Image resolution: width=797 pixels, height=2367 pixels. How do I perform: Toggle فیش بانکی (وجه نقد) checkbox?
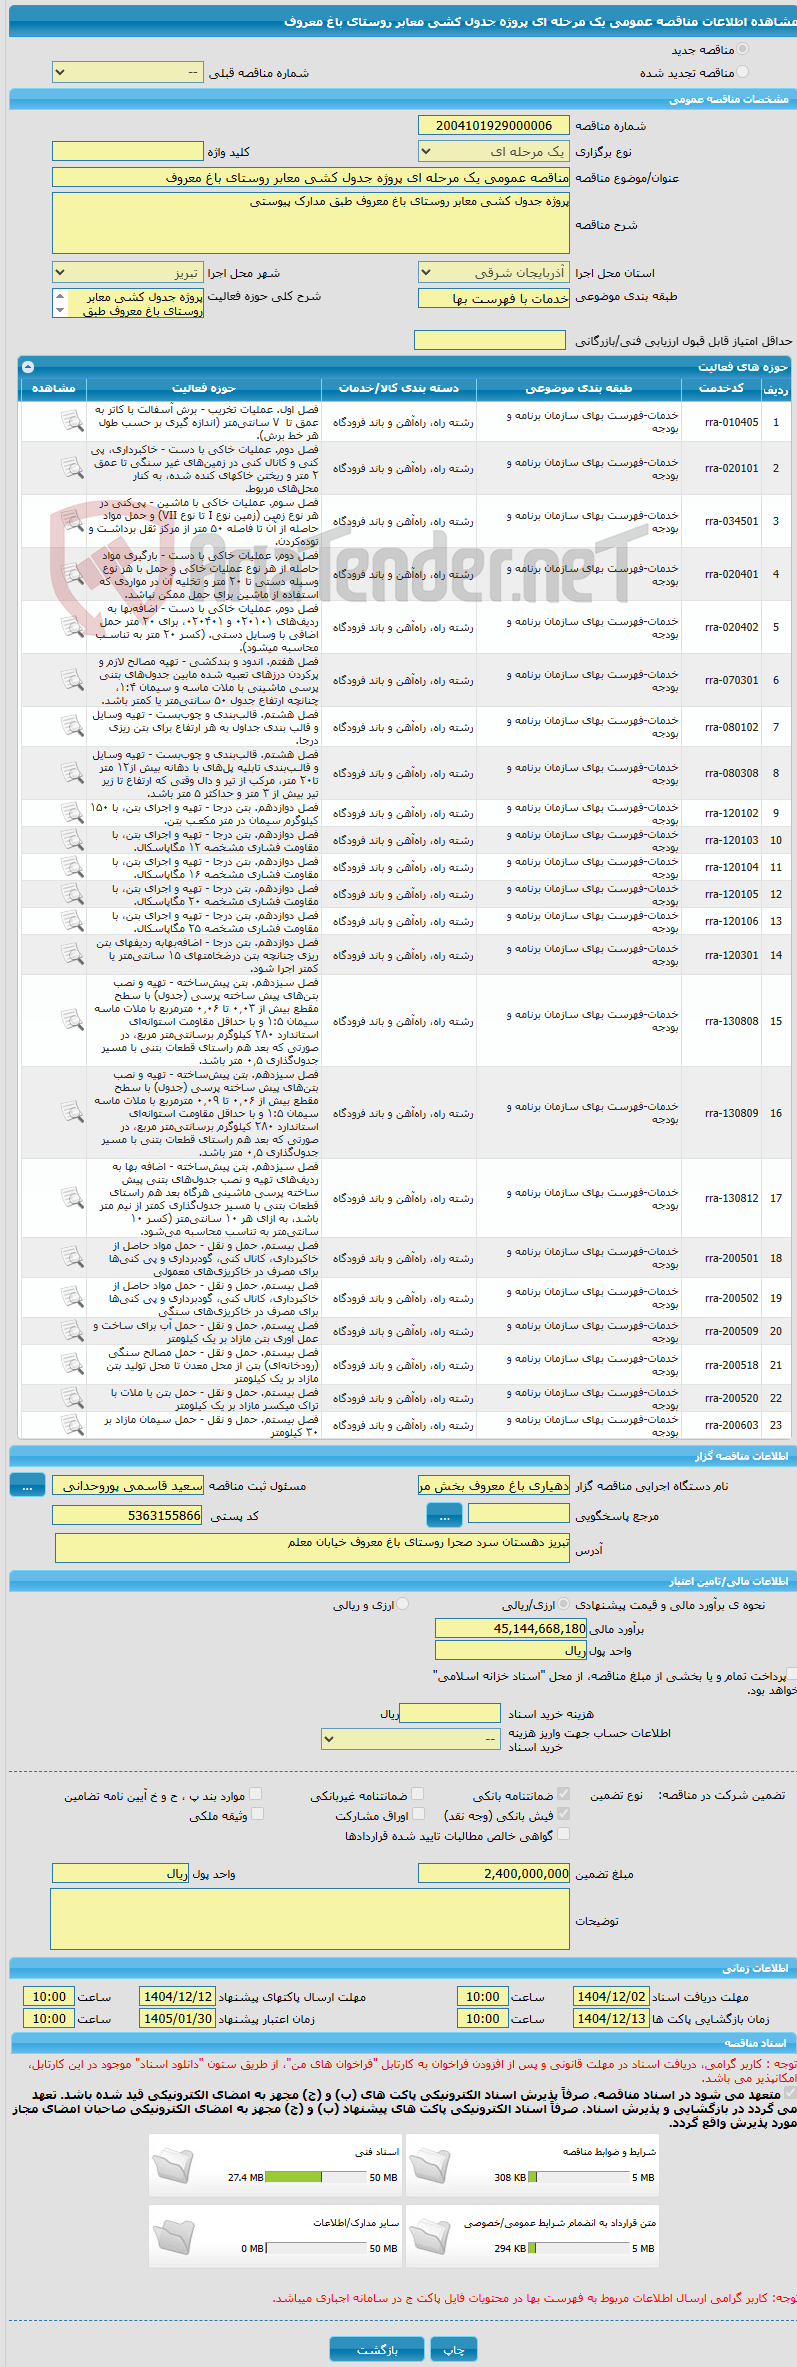pyautogui.click(x=564, y=1814)
